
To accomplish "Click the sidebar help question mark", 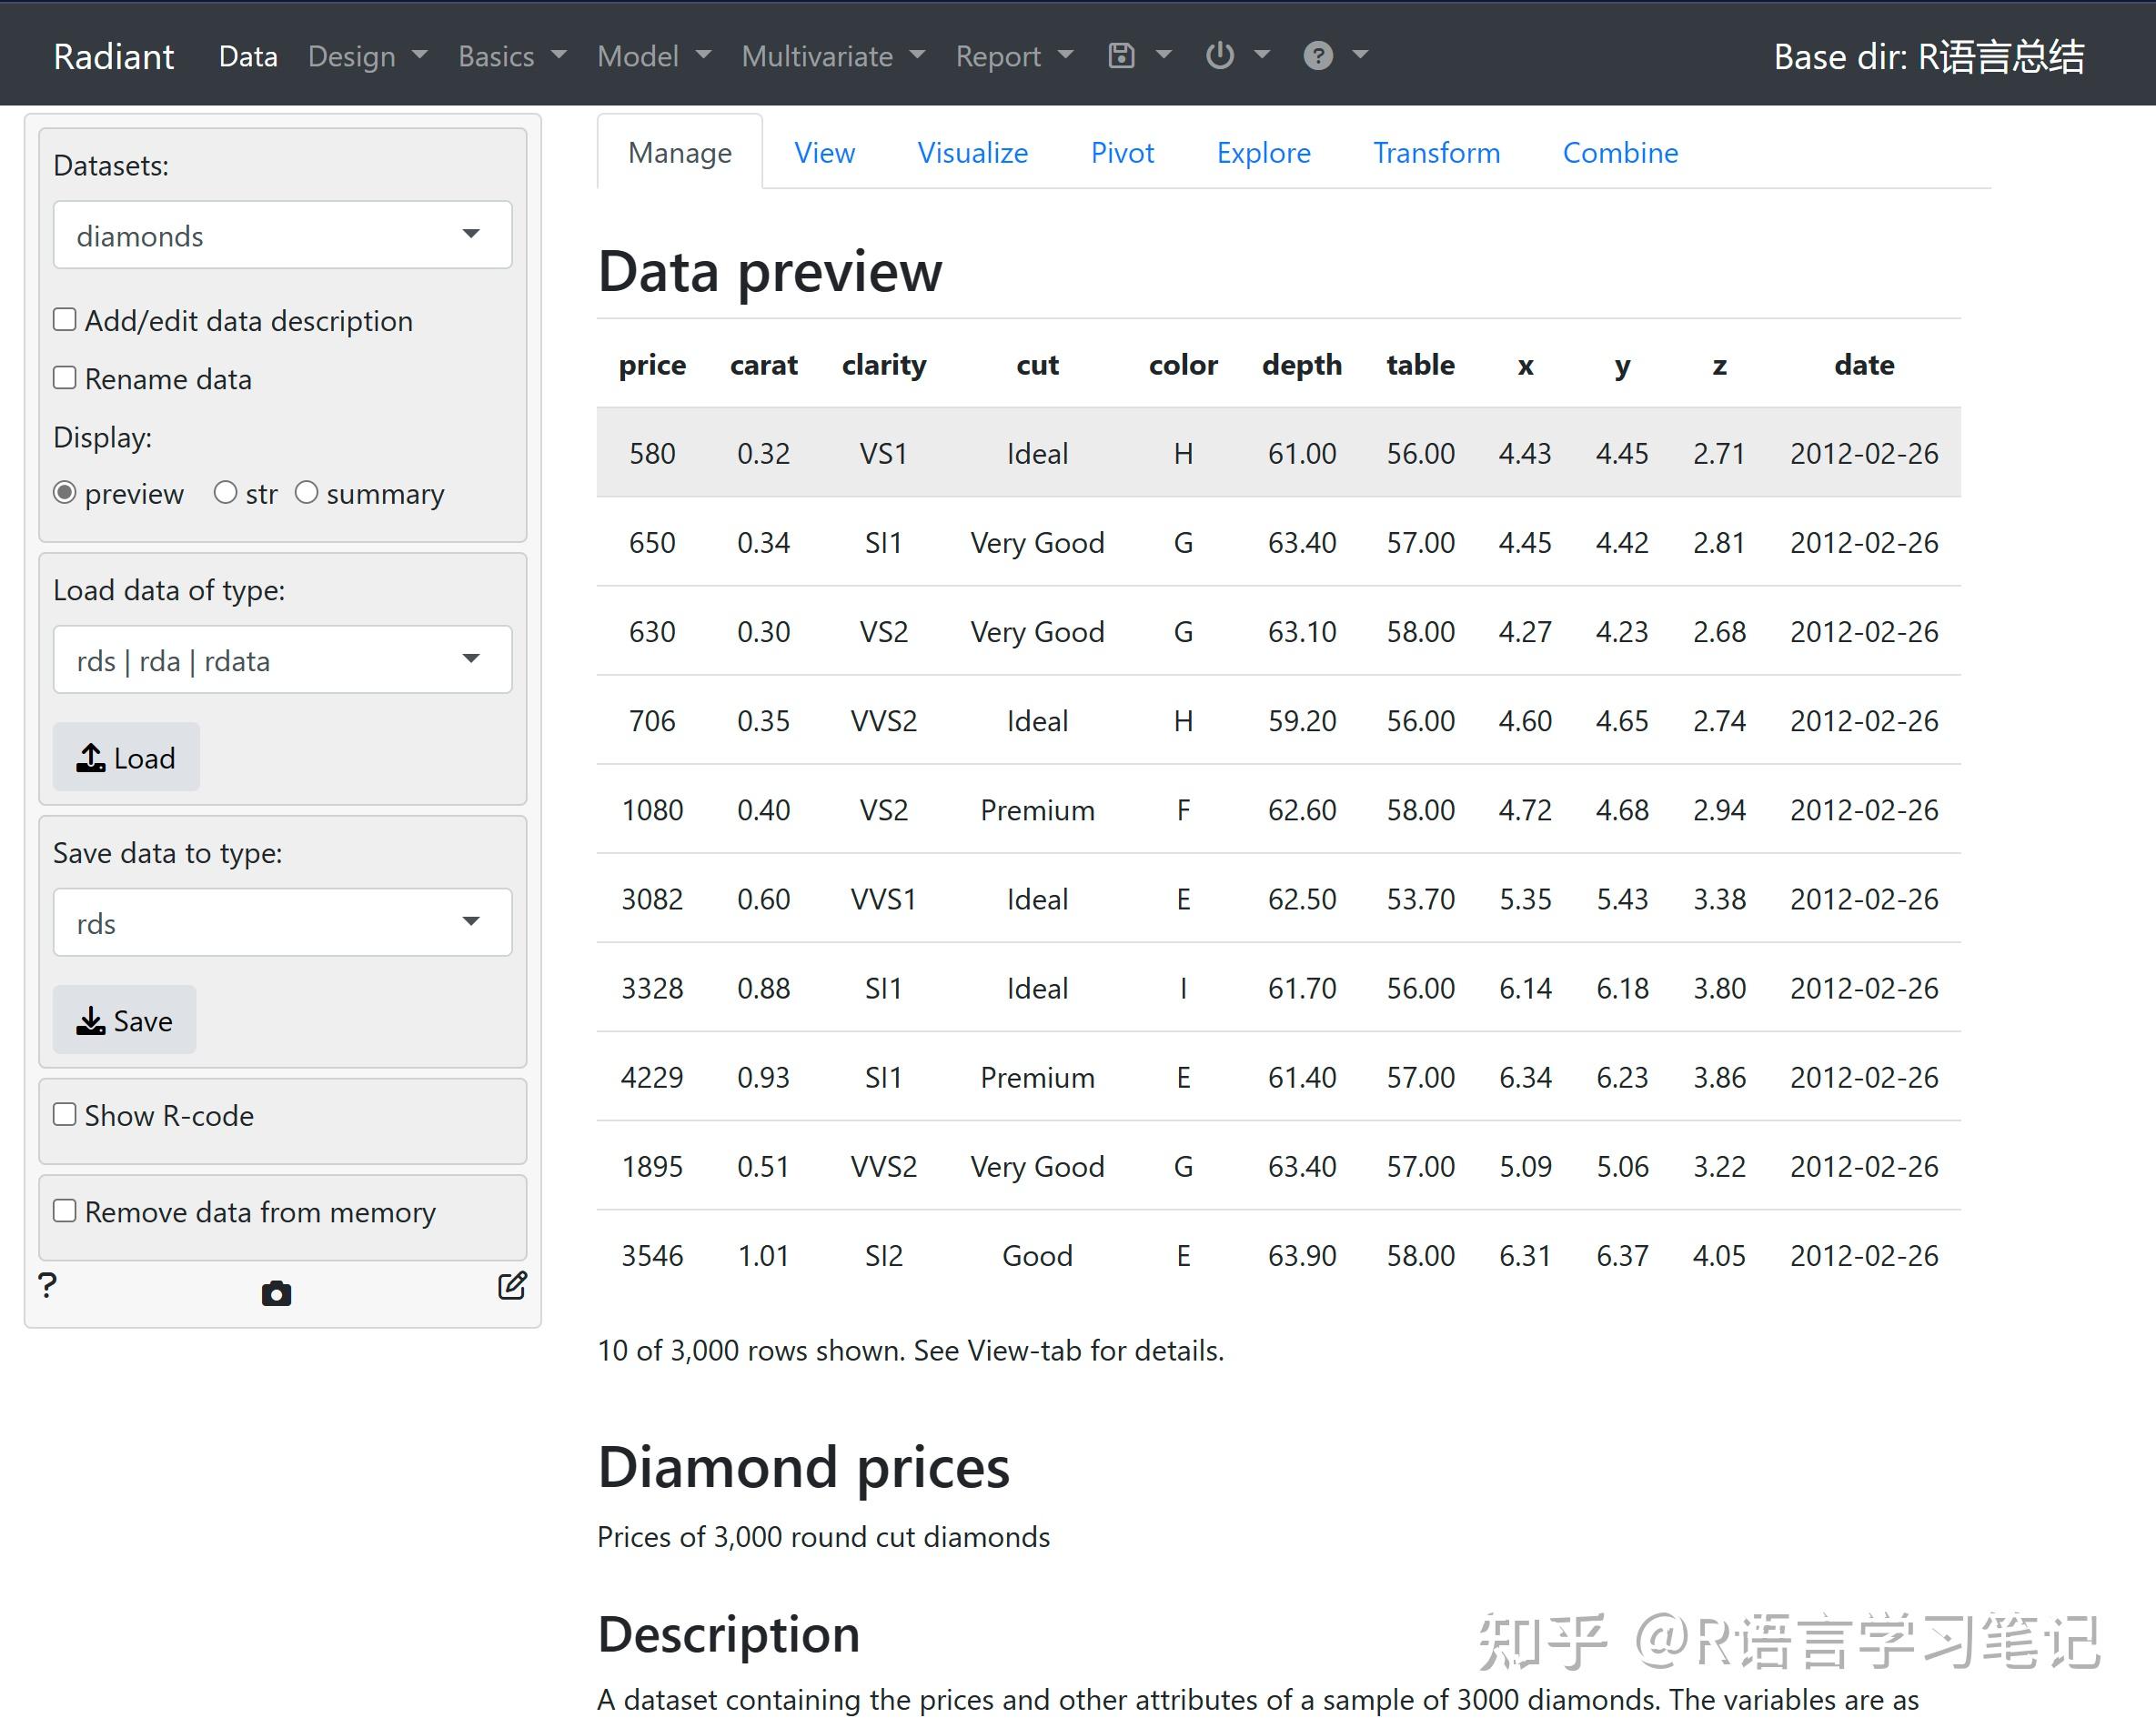I will coord(47,1286).
